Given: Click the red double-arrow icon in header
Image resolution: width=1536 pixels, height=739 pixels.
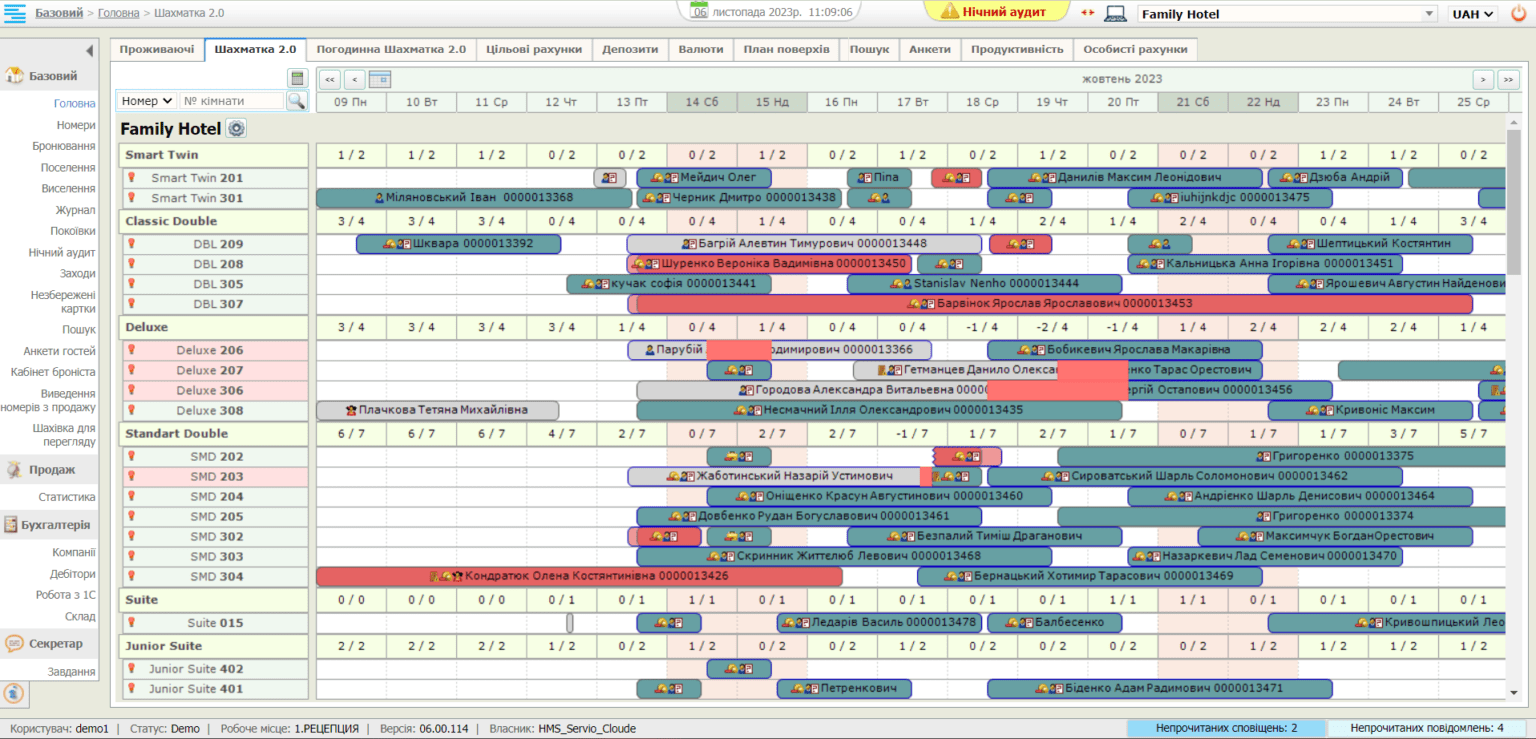Looking at the screenshot, I should point(1088,14).
